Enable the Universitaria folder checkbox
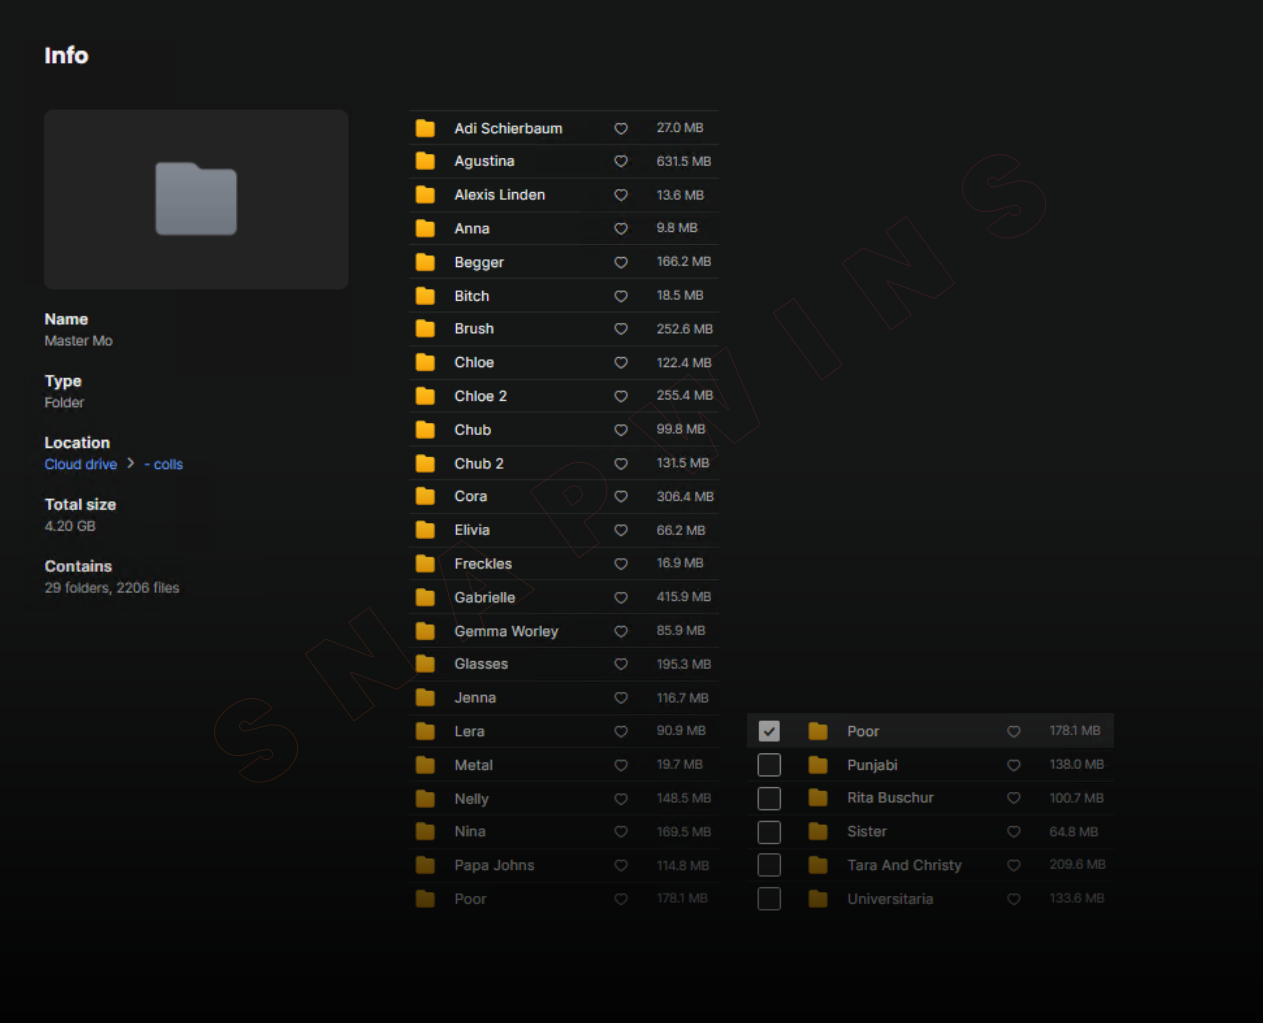This screenshot has height=1023, width=1263. tap(769, 899)
